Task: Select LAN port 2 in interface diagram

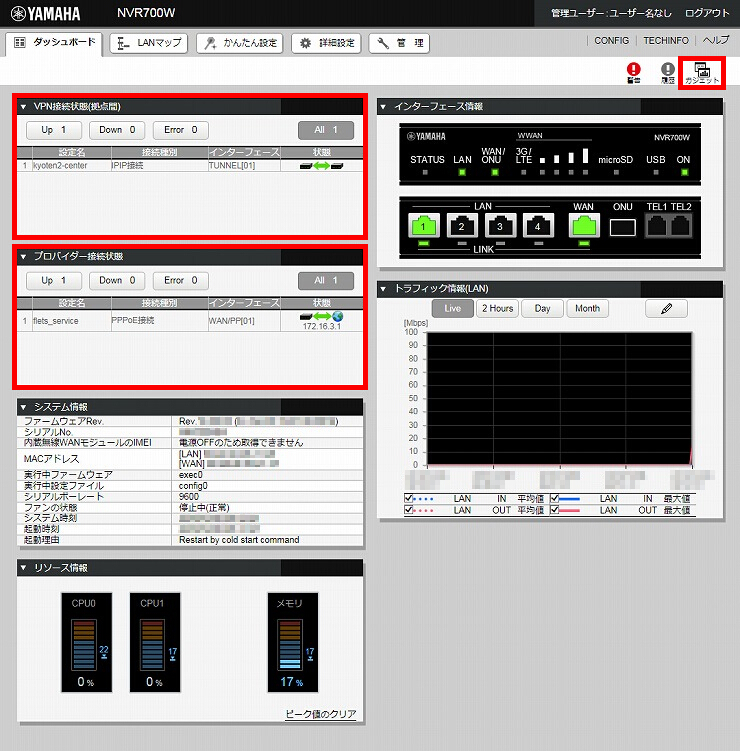Action: point(462,226)
